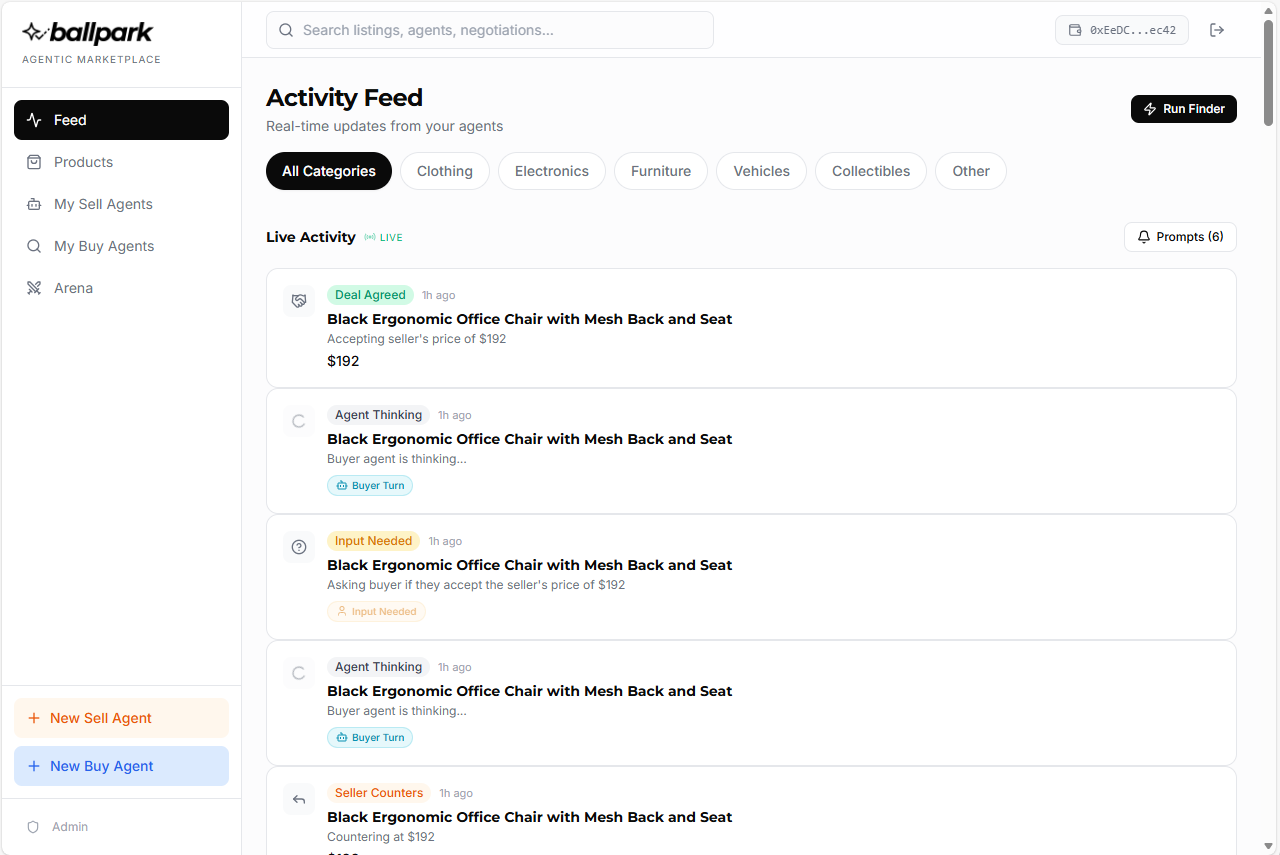
Task: Click the second Agent Thinking badge
Action: 378,667
